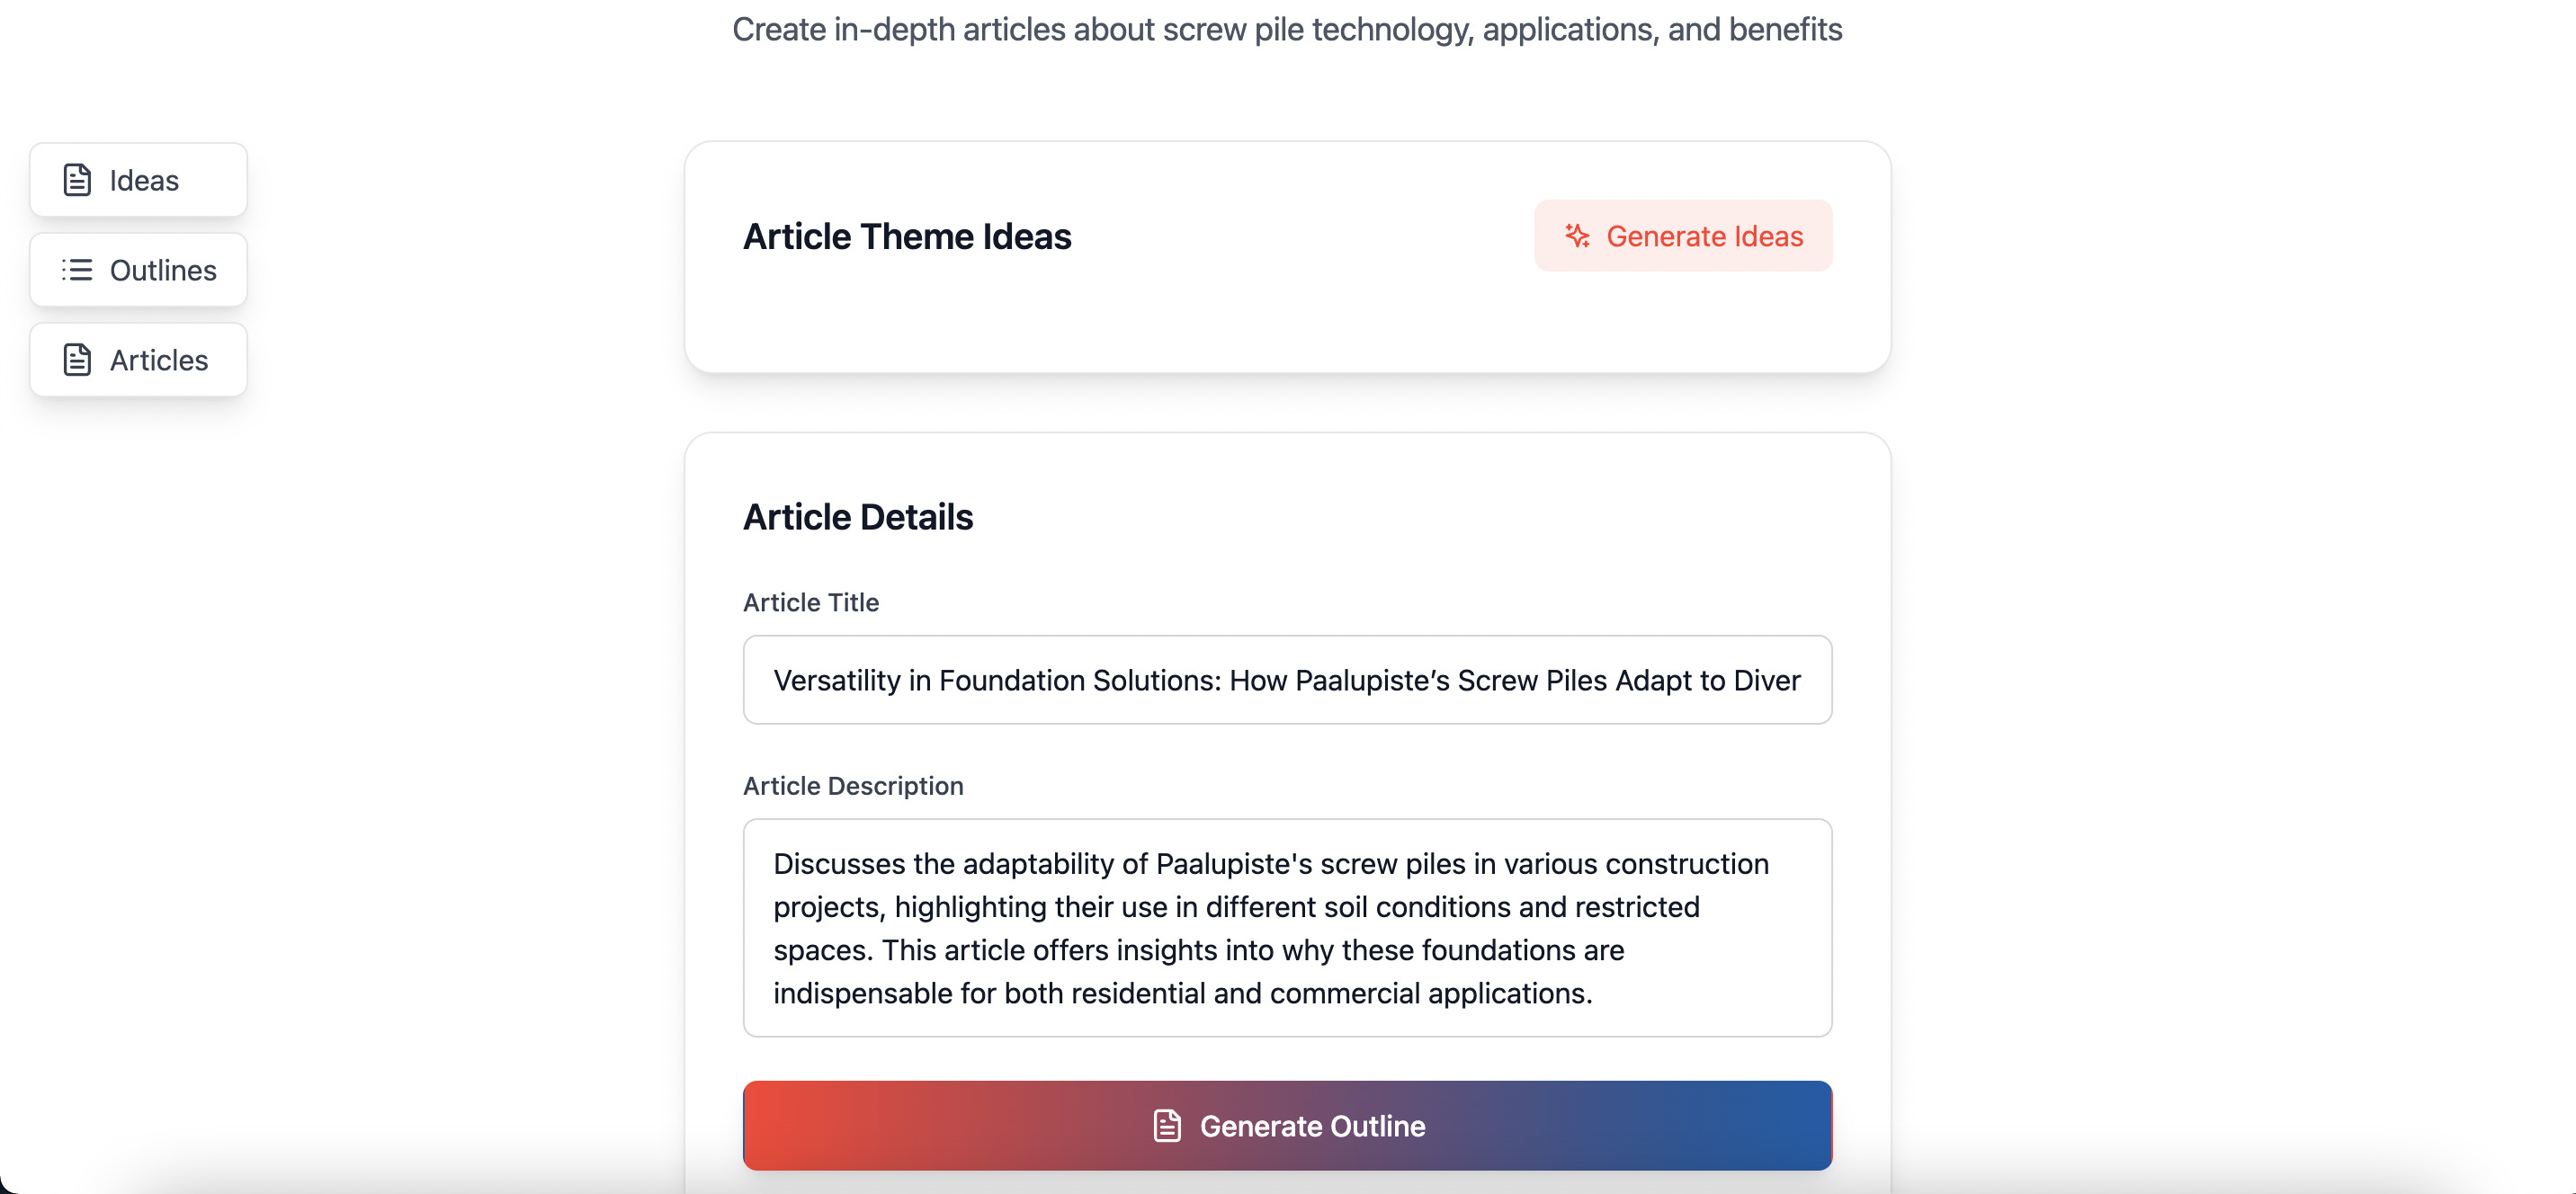Click the Generate Outline gradient button
The height and width of the screenshot is (1194, 2576).
(1287, 1126)
